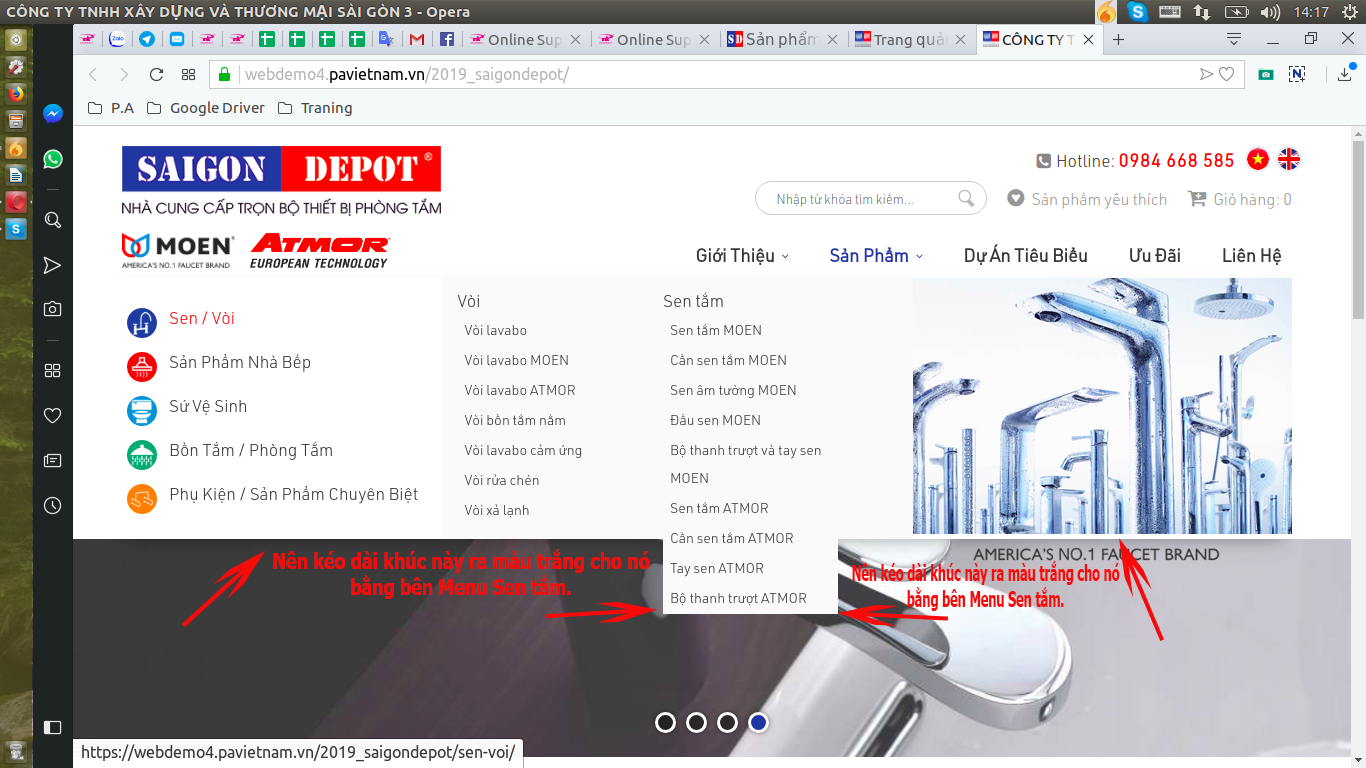Click the Bồn Tắm / Phòng Tắm shower icon
1366x768 pixels.
(x=142, y=455)
